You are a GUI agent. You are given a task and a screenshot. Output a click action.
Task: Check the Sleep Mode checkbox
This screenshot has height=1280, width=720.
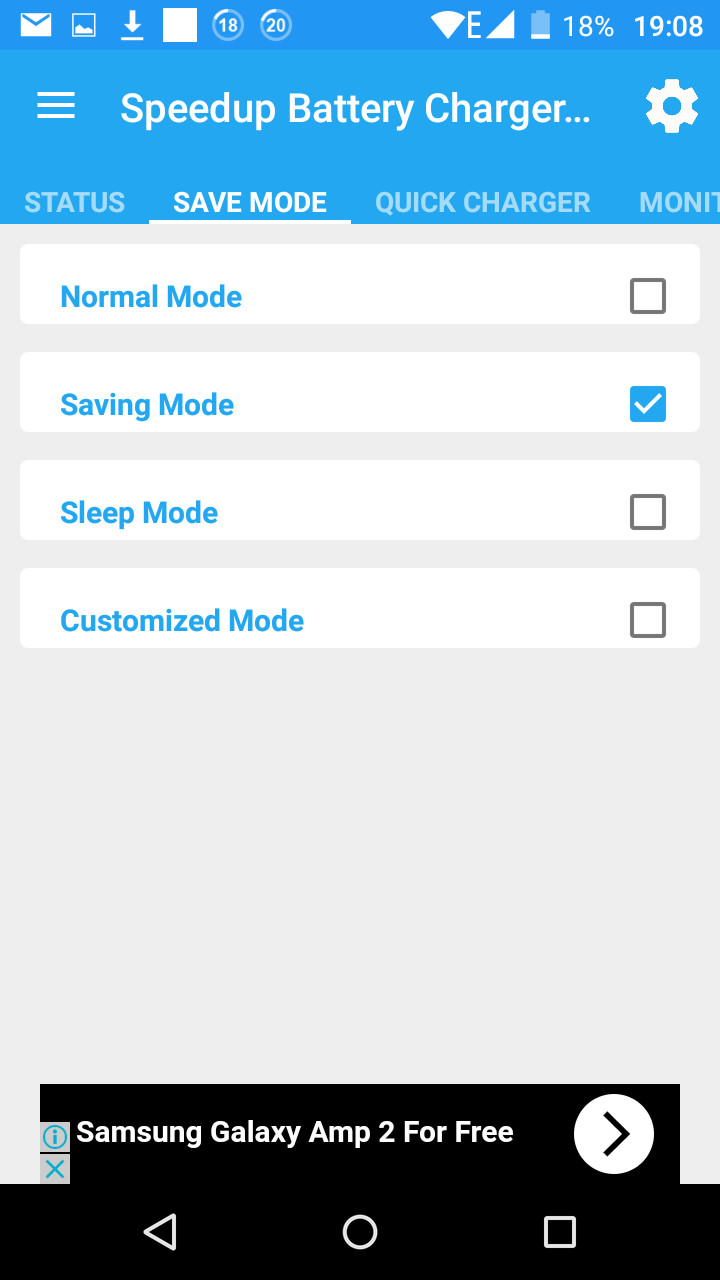click(647, 512)
